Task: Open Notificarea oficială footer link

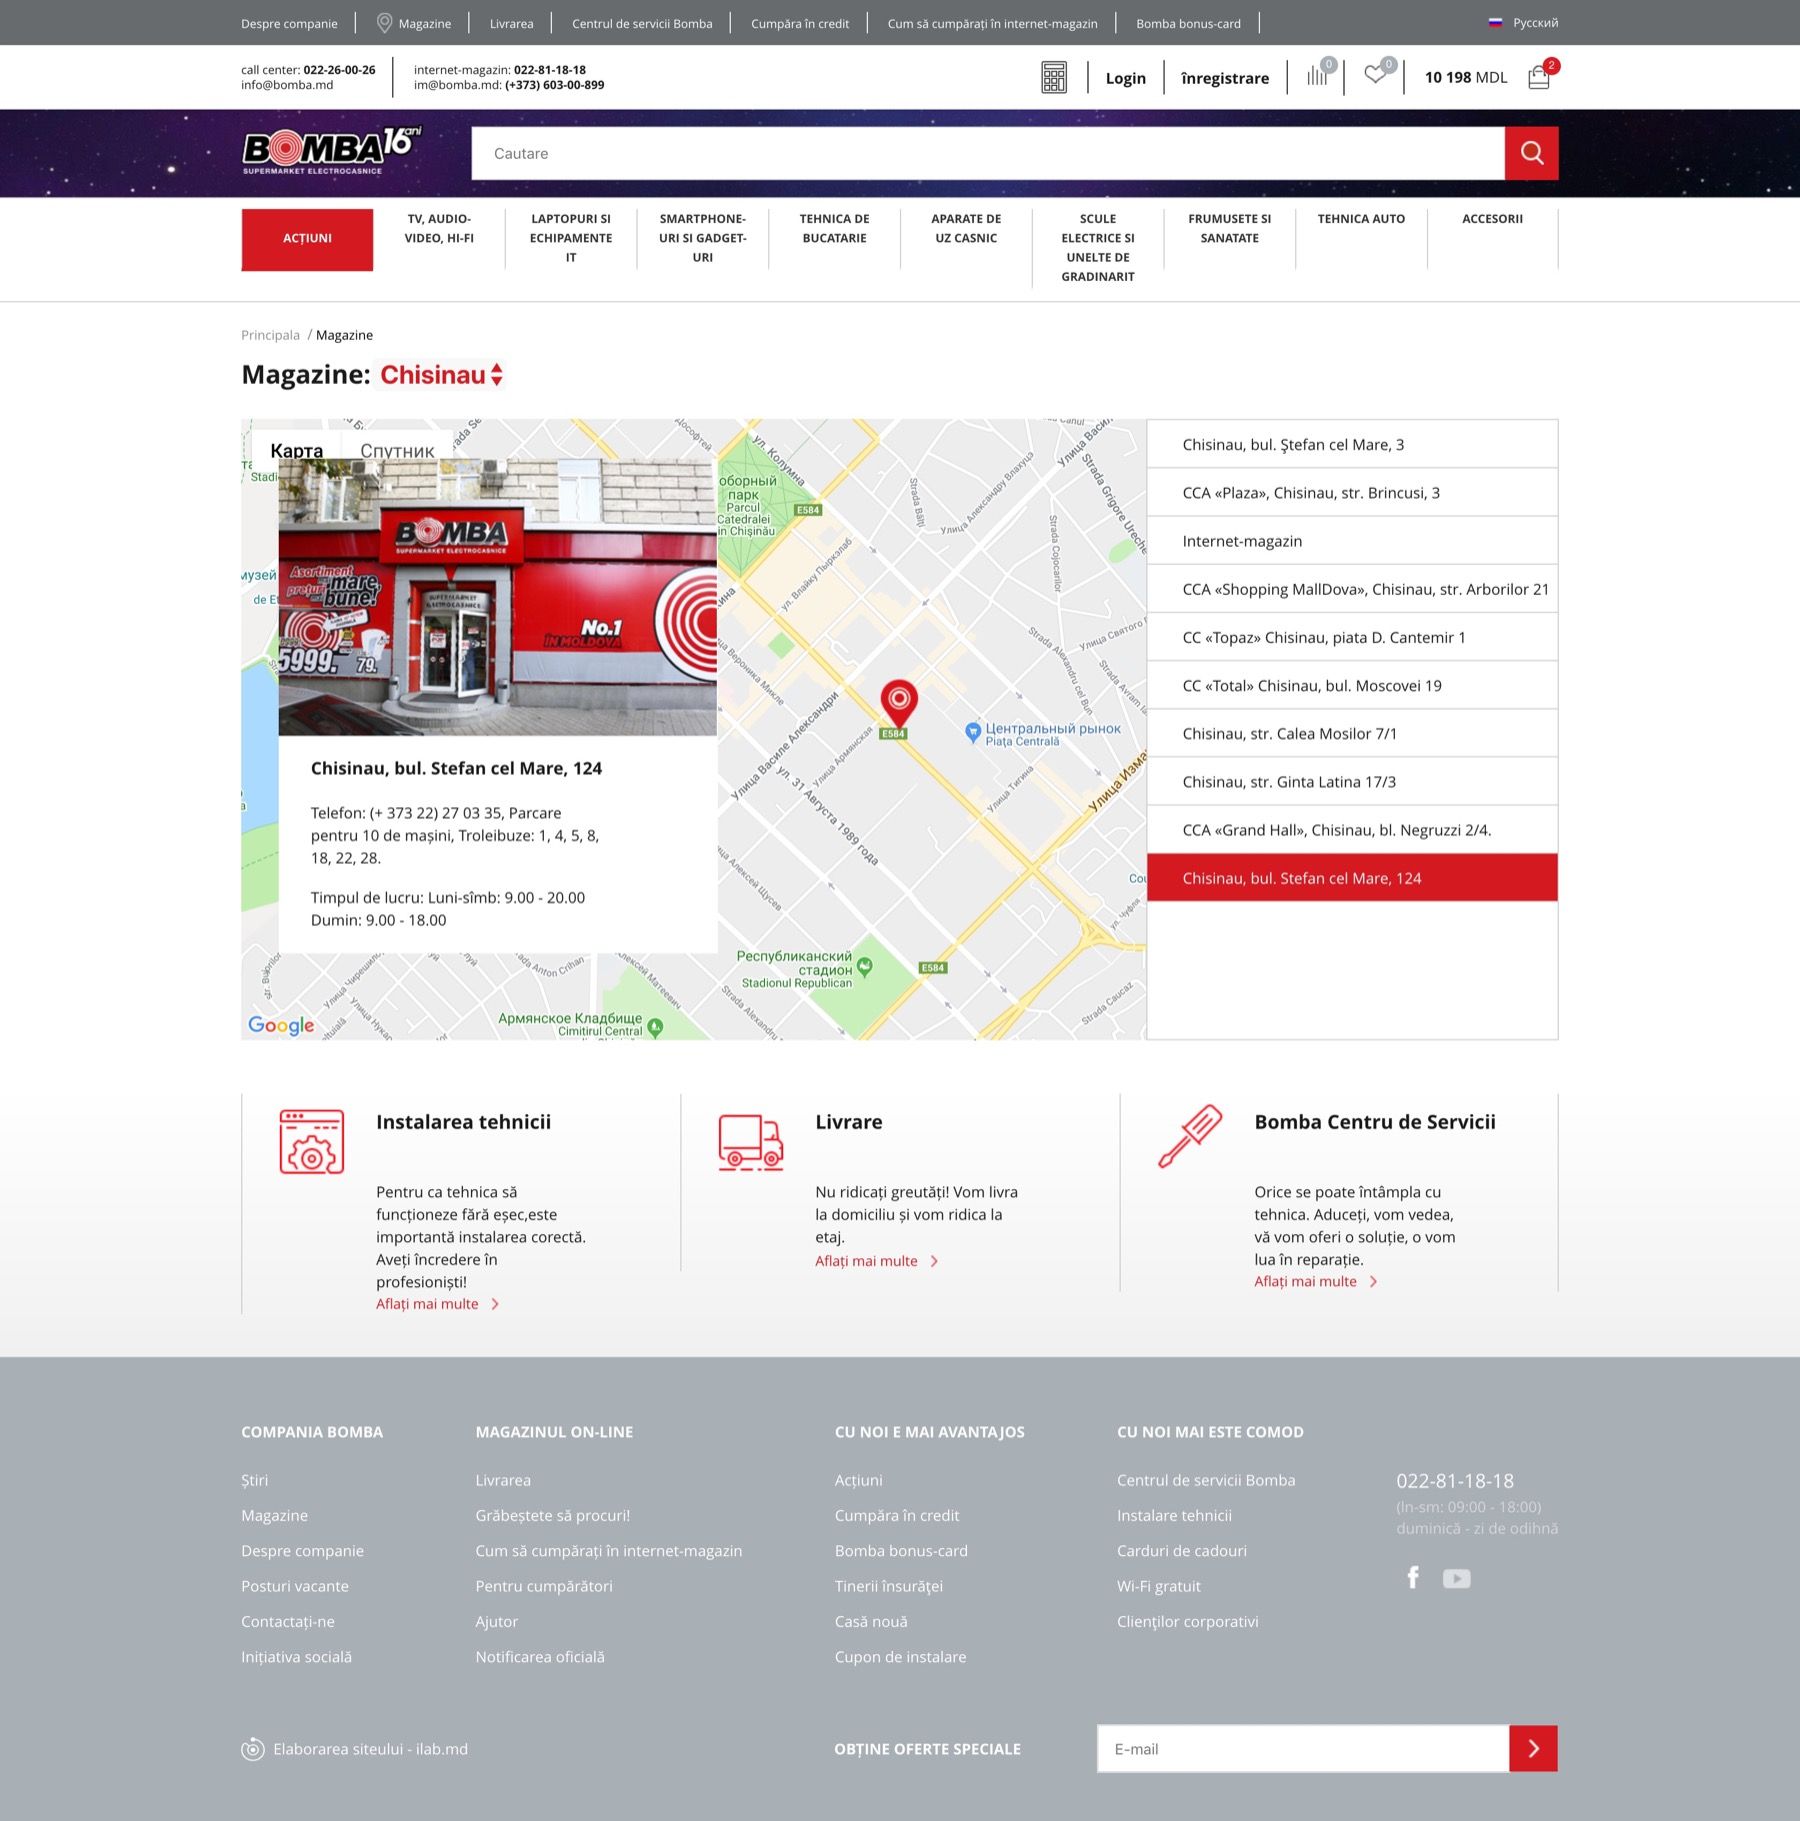Action: point(540,1656)
